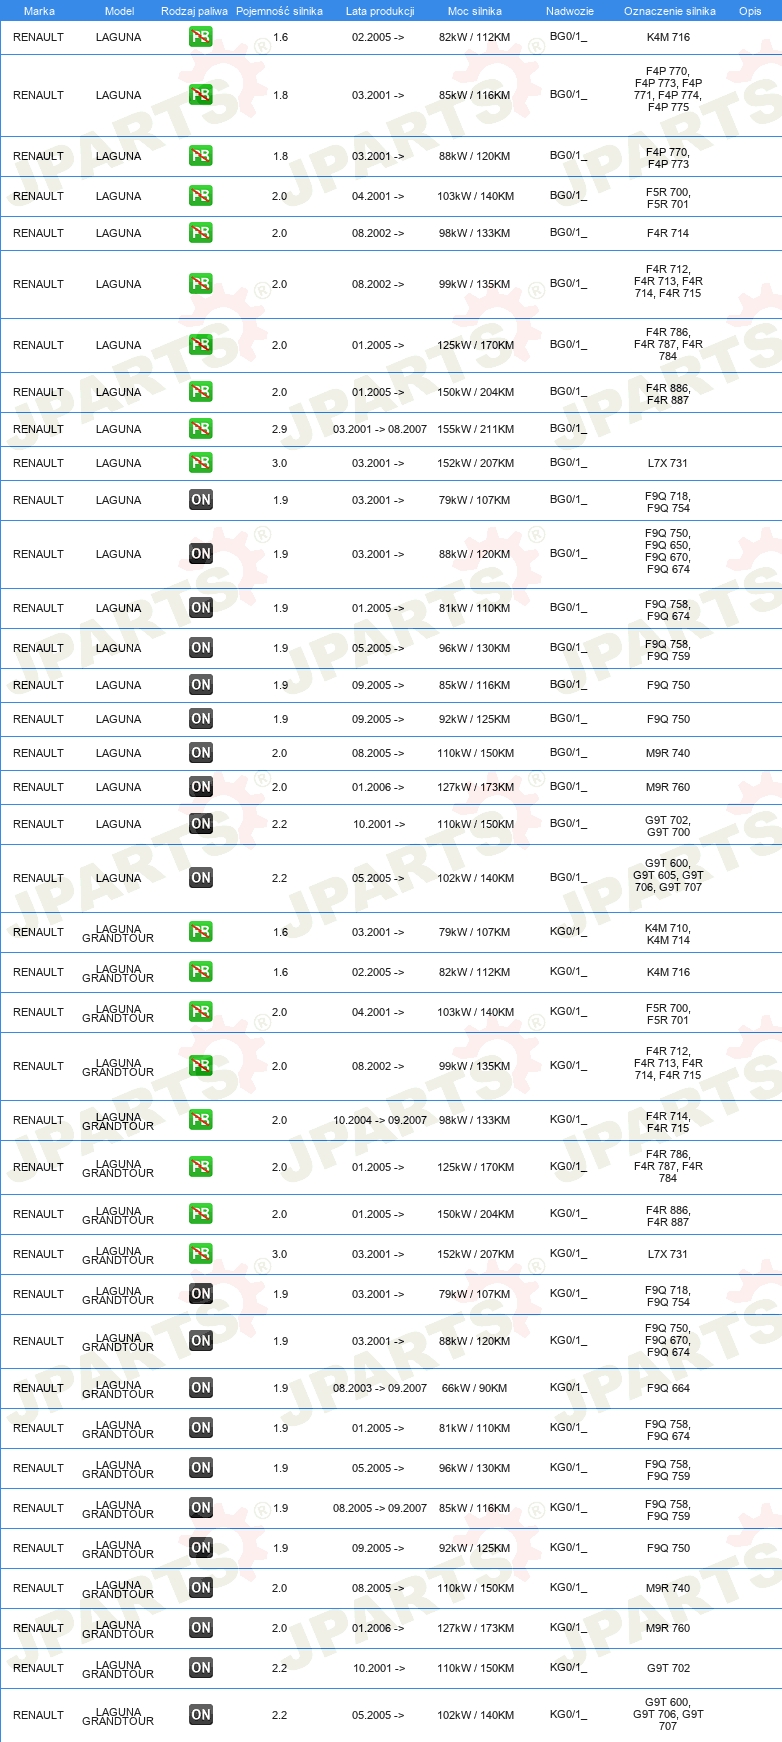Click PB icon in BG0/1_ 125kW / 170KM row
This screenshot has width=782, height=1742.
(x=201, y=345)
